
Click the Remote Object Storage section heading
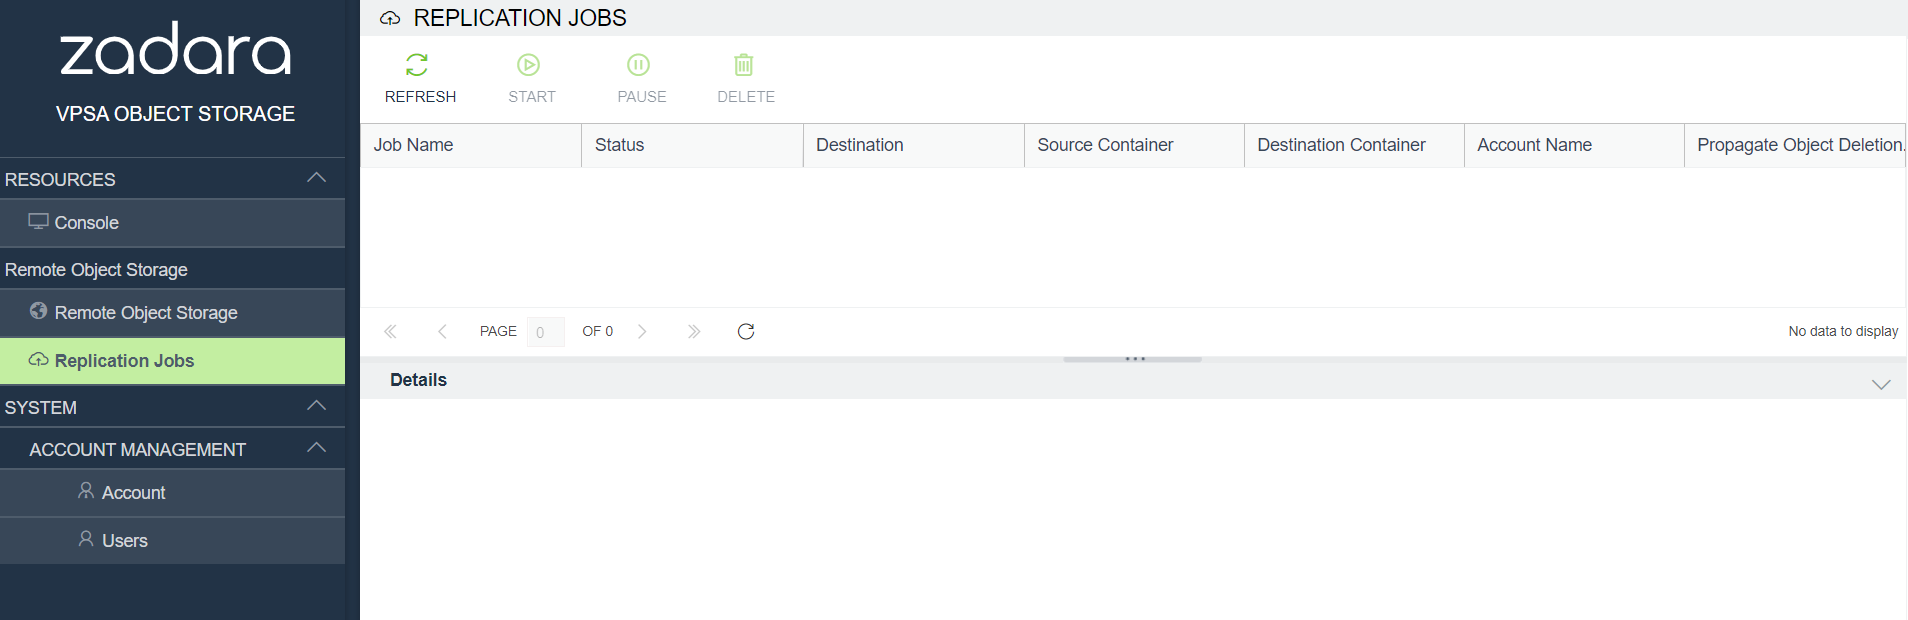pos(96,270)
